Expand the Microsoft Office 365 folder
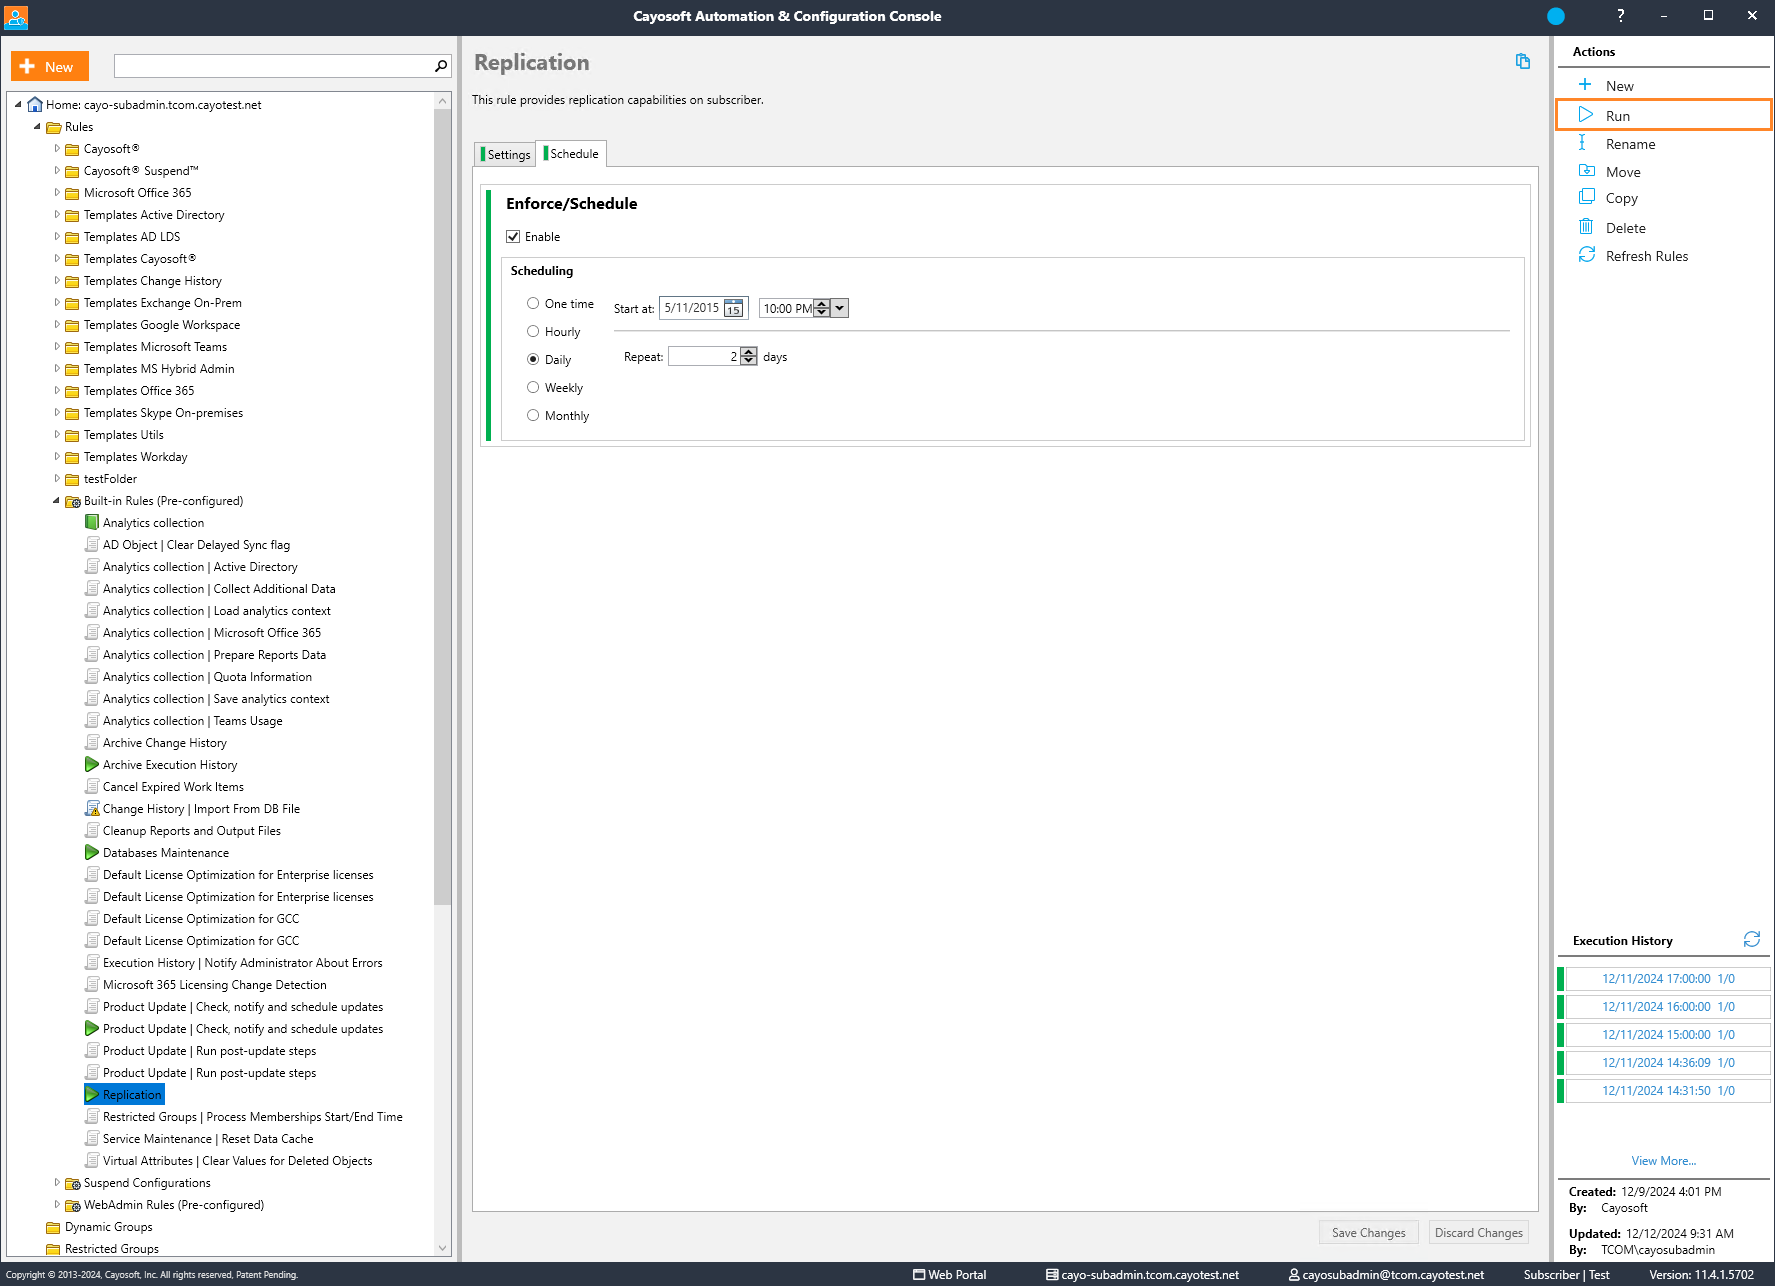The height and width of the screenshot is (1286, 1775). [56, 193]
